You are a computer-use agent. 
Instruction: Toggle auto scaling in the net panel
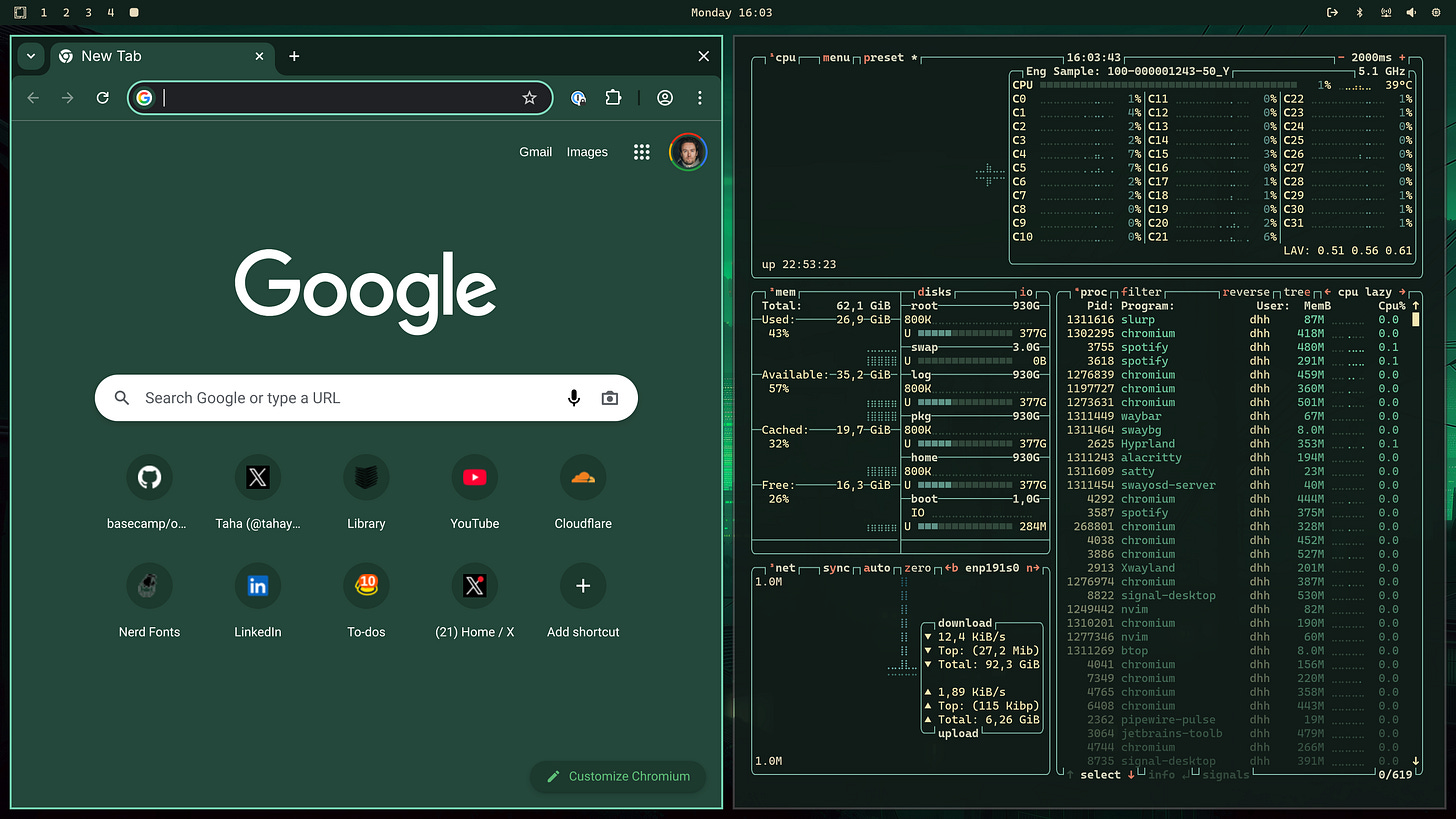point(877,568)
